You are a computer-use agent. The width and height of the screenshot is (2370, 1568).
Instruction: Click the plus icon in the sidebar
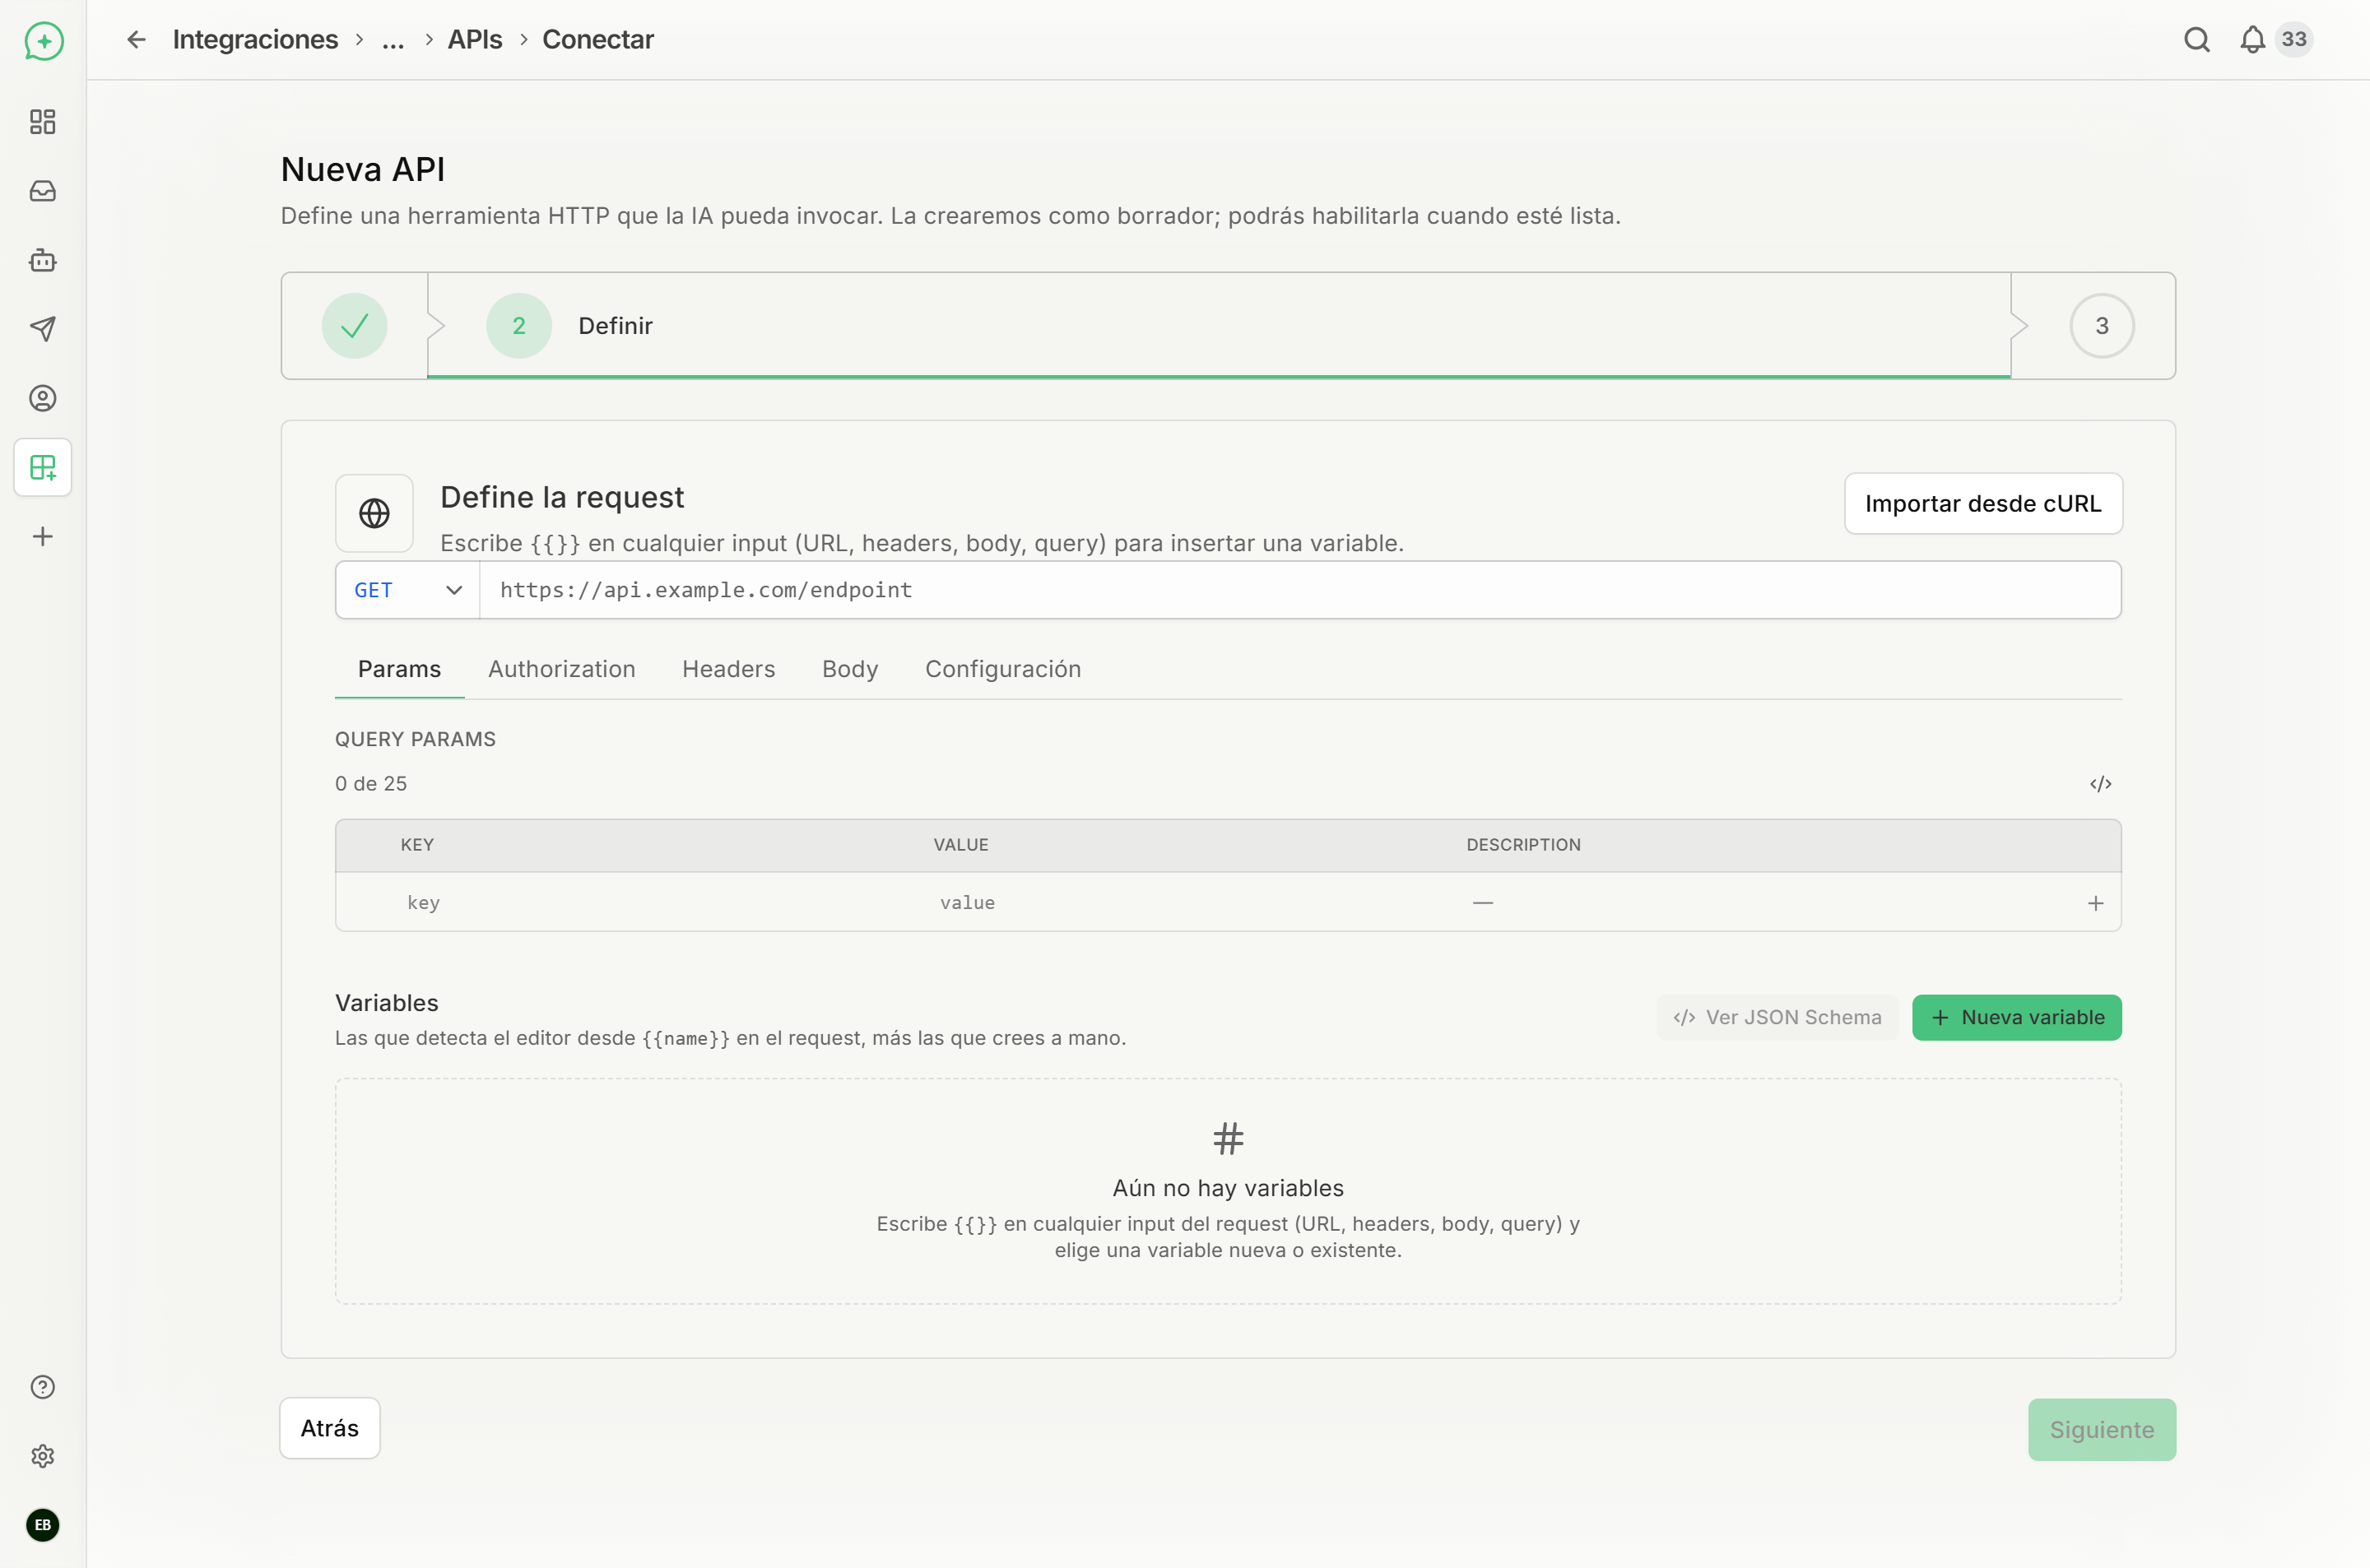pyautogui.click(x=43, y=537)
